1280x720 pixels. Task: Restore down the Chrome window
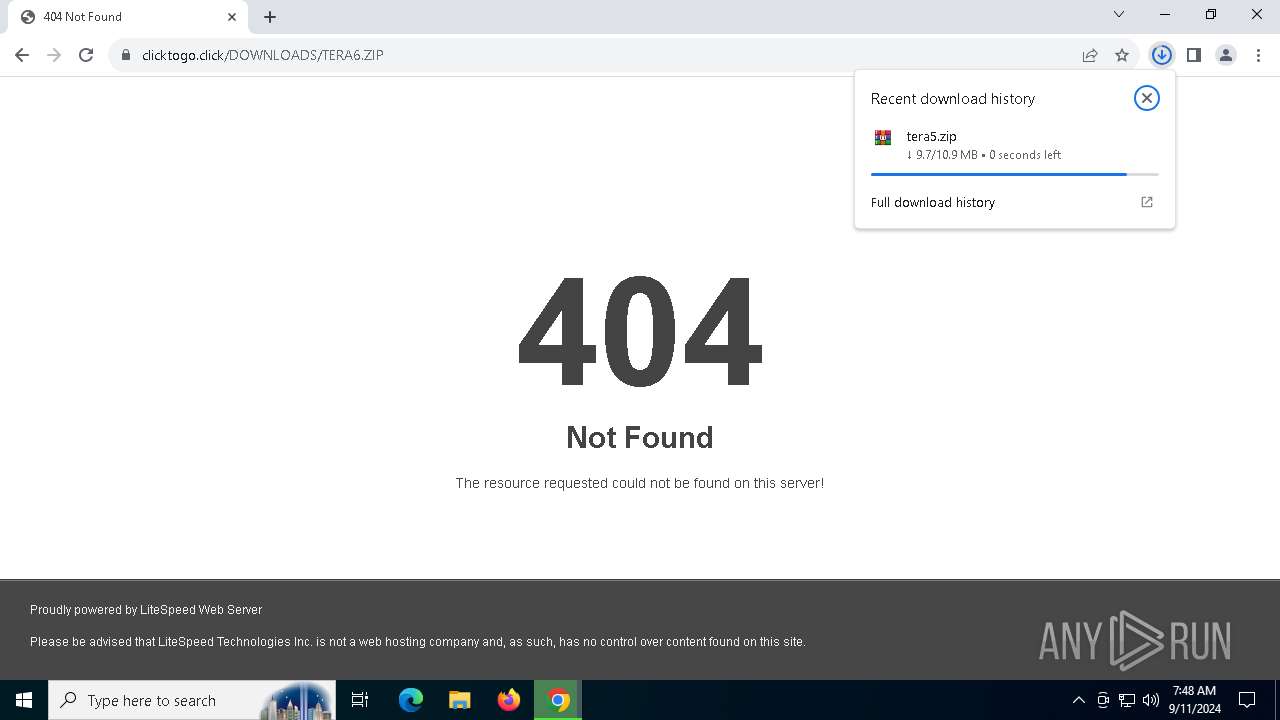point(1211,15)
